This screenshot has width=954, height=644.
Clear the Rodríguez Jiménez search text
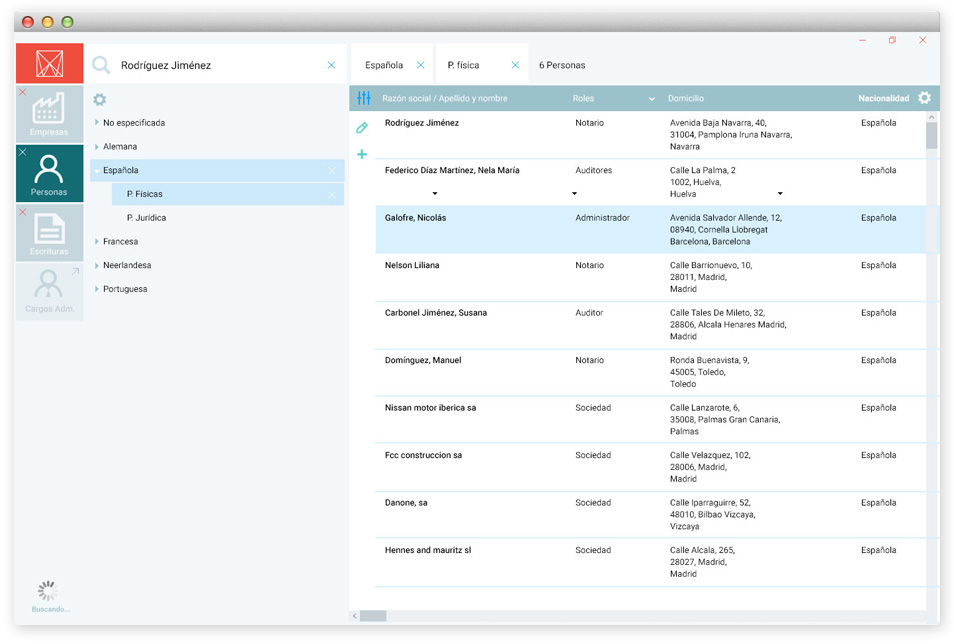pos(332,65)
